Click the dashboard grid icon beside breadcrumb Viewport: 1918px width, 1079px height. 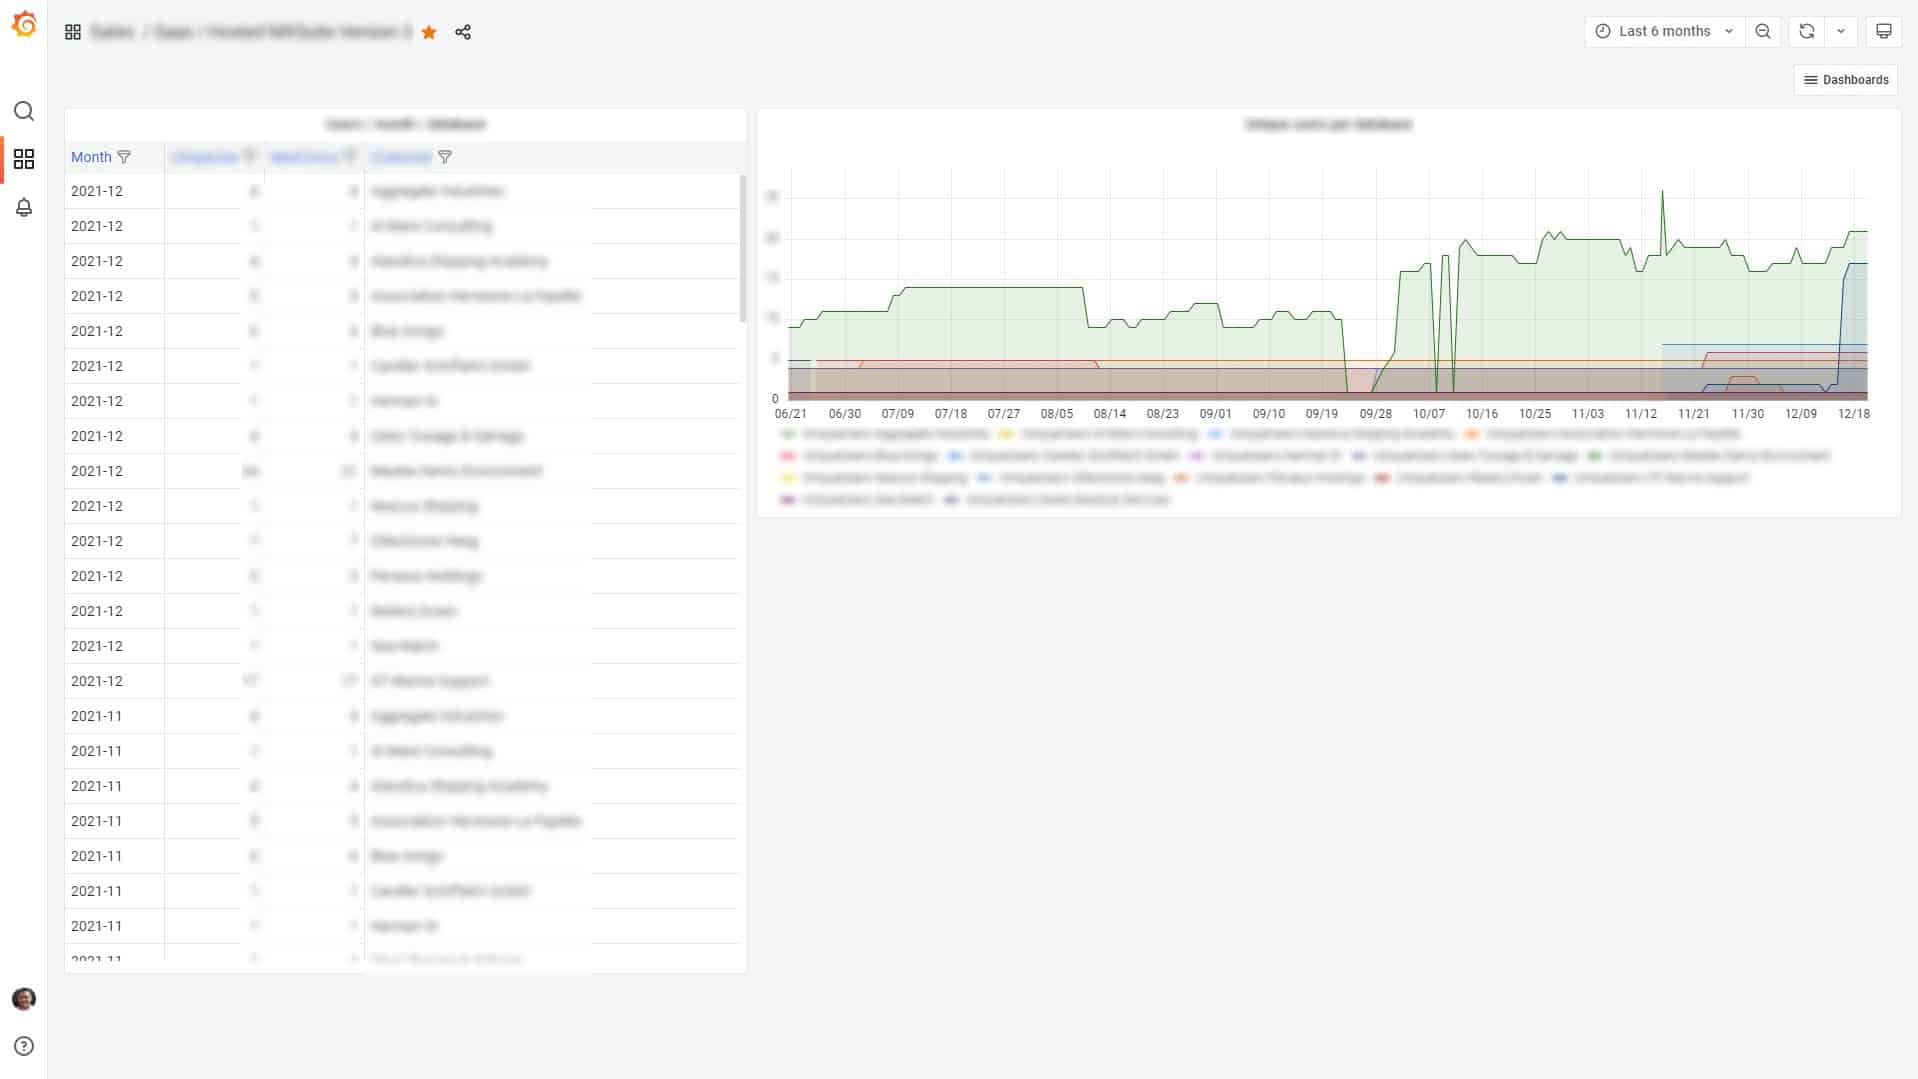(x=73, y=32)
